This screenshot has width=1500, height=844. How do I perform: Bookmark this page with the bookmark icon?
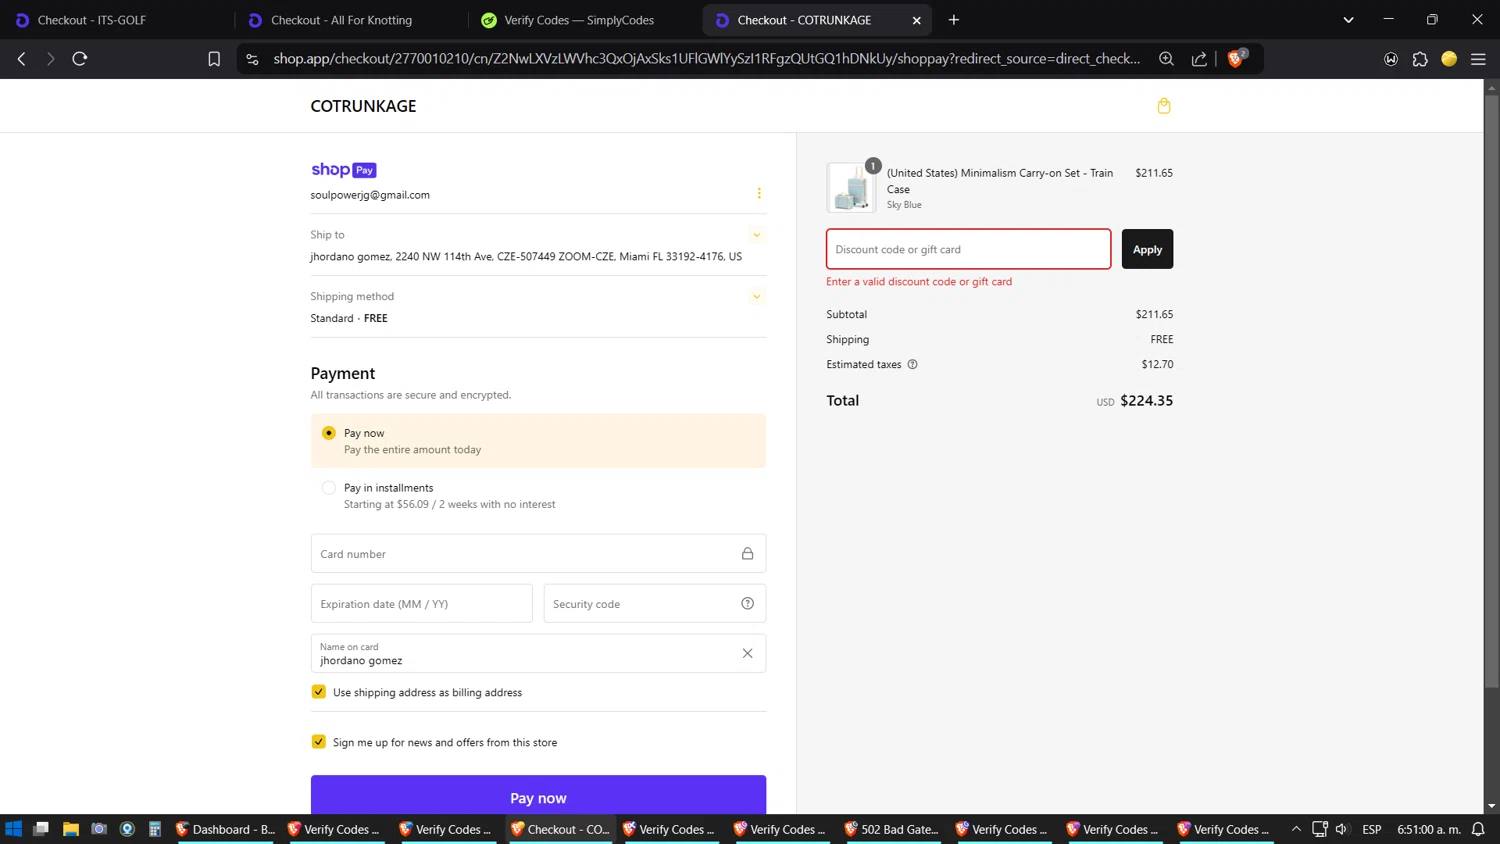pyautogui.click(x=214, y=59)
